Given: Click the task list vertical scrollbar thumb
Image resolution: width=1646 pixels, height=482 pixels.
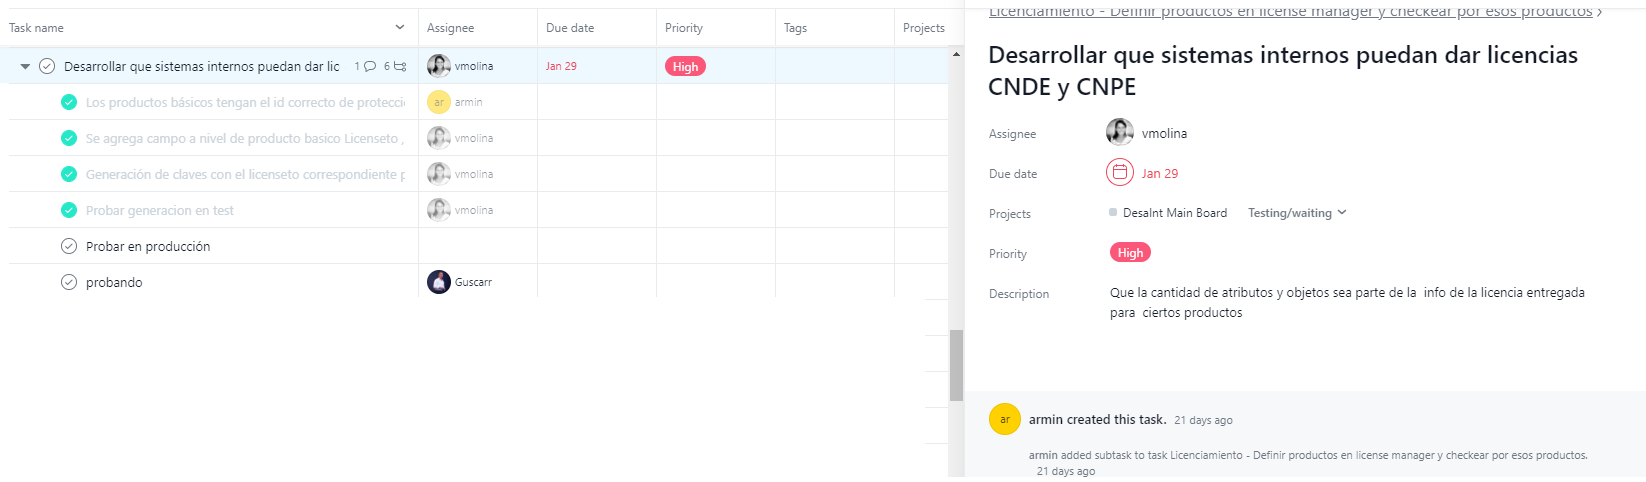Looking at the screenshot, I should click(956, 365).
